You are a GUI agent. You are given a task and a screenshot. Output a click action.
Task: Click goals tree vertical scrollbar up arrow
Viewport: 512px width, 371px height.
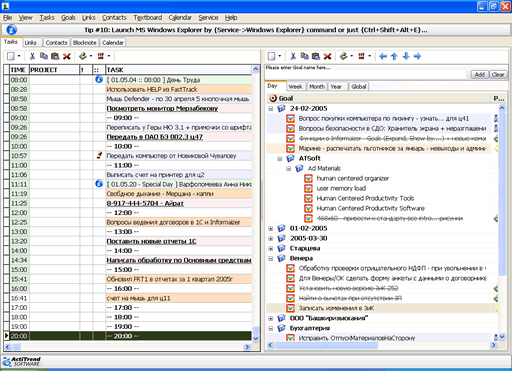pos(502,108)
